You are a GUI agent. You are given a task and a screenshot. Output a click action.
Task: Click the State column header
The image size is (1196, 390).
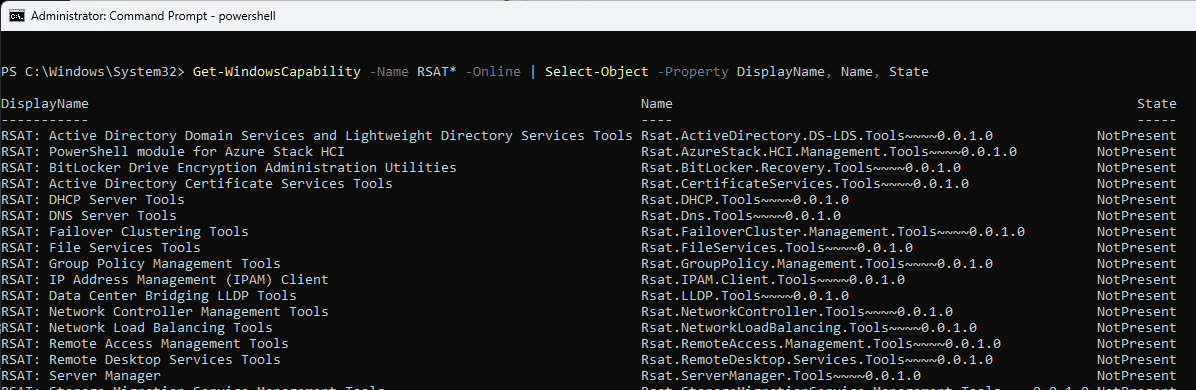(1156, 104)
